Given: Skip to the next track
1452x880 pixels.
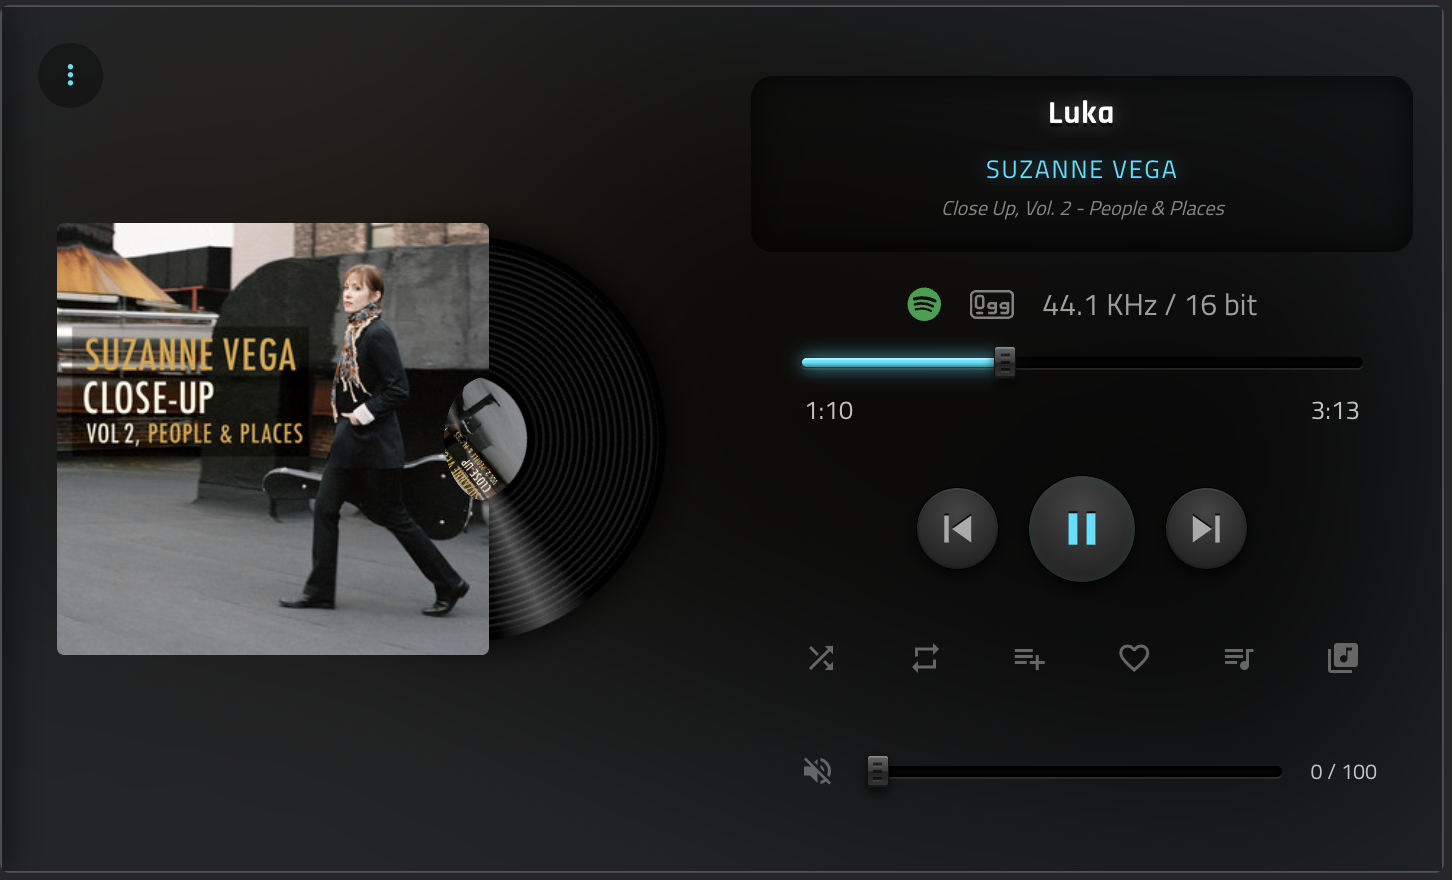Looking at the screenshot, I should coord(1206,528).
